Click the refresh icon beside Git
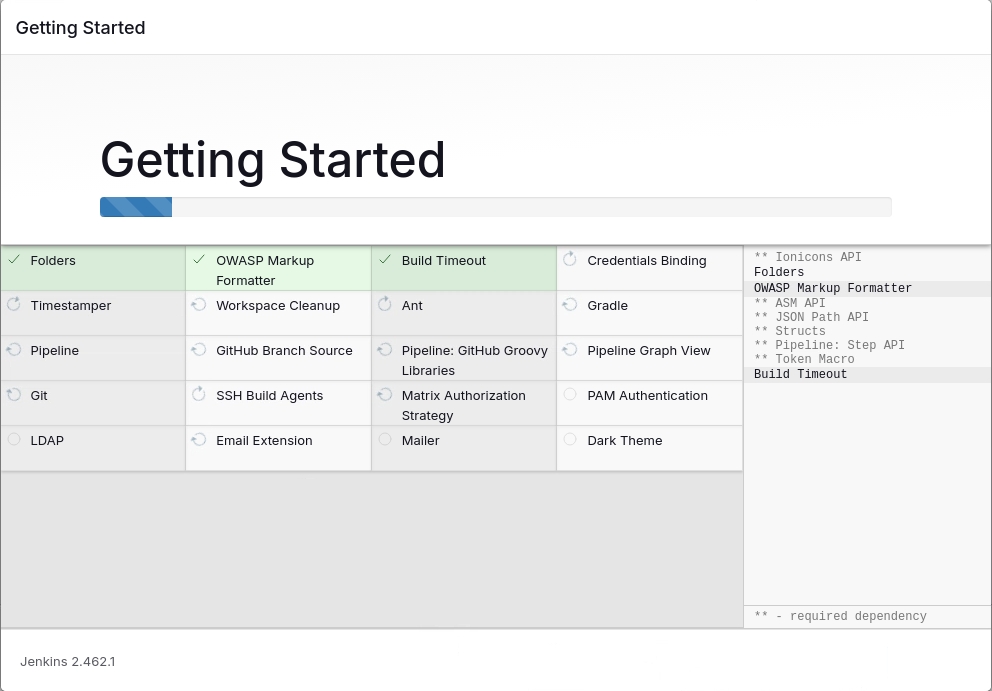Viewport: 992px width, 691px height. click(x=14, y=395)
